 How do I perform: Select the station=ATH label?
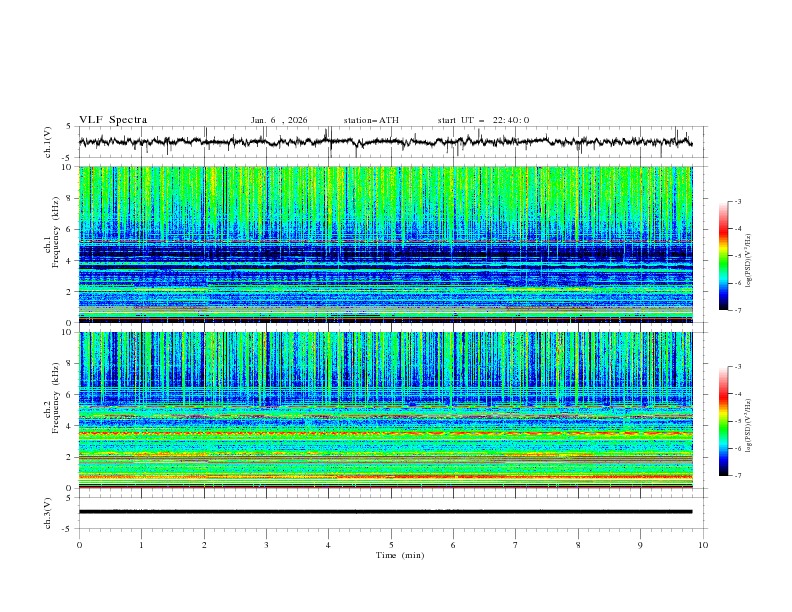(371, 120)
